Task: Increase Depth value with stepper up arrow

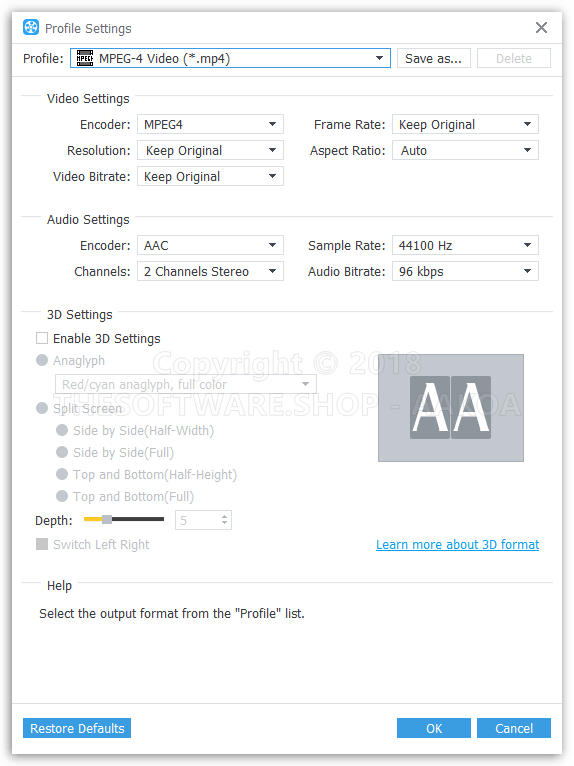Action: tap(224, 516)
